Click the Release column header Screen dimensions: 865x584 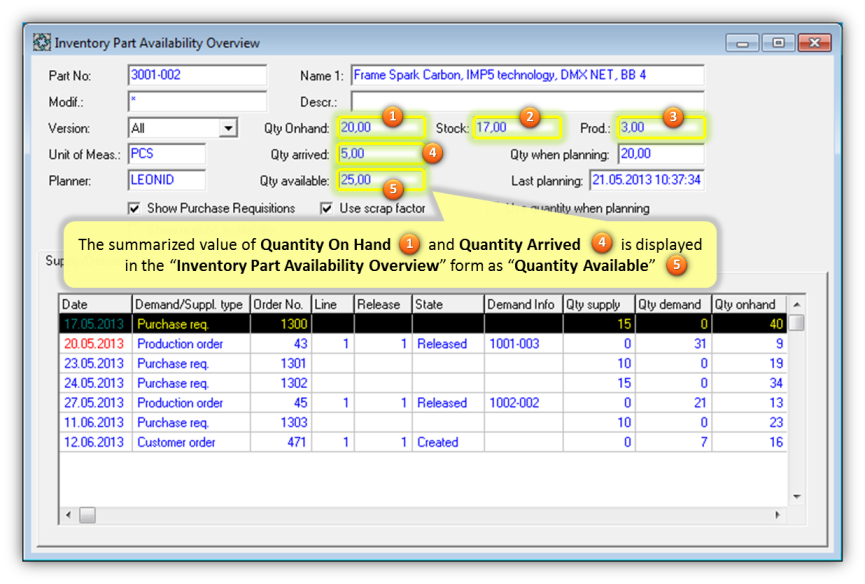point(383,304)
